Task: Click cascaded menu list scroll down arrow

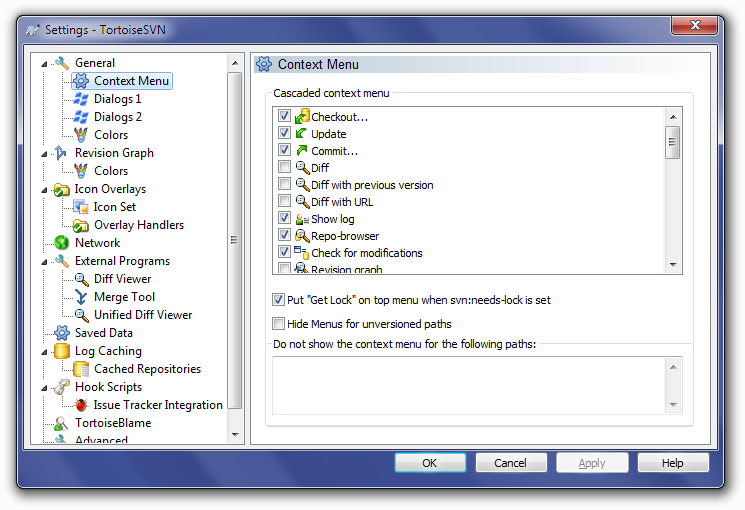Action: [673, 264]
